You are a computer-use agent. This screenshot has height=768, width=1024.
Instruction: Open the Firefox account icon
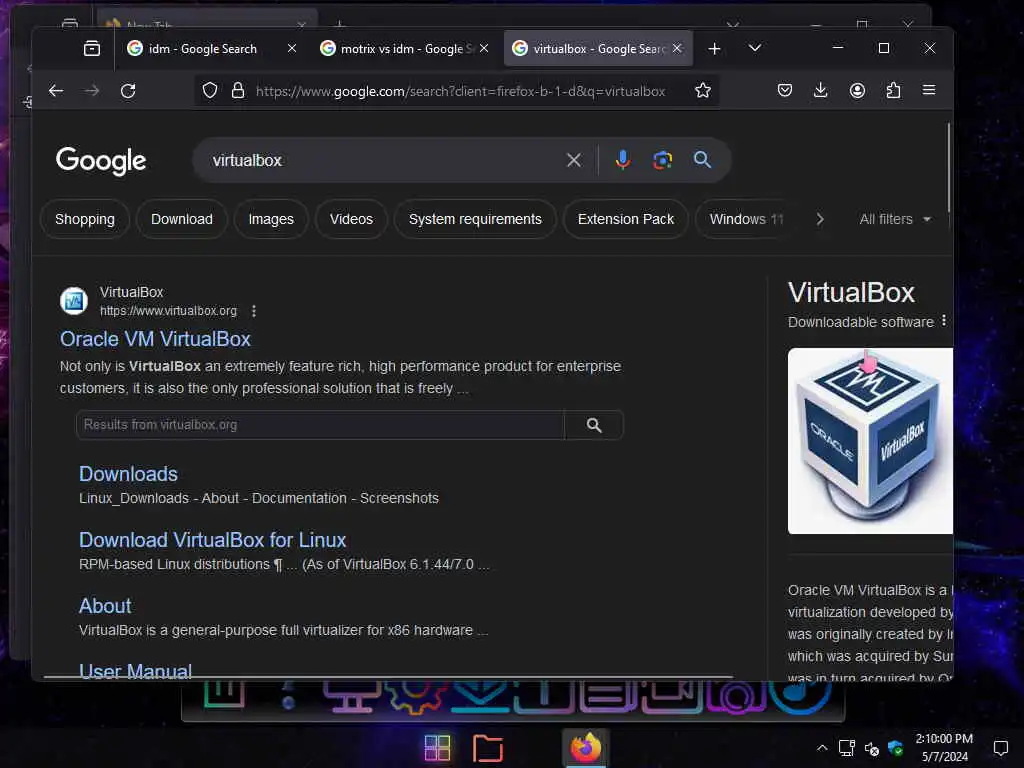857,90
